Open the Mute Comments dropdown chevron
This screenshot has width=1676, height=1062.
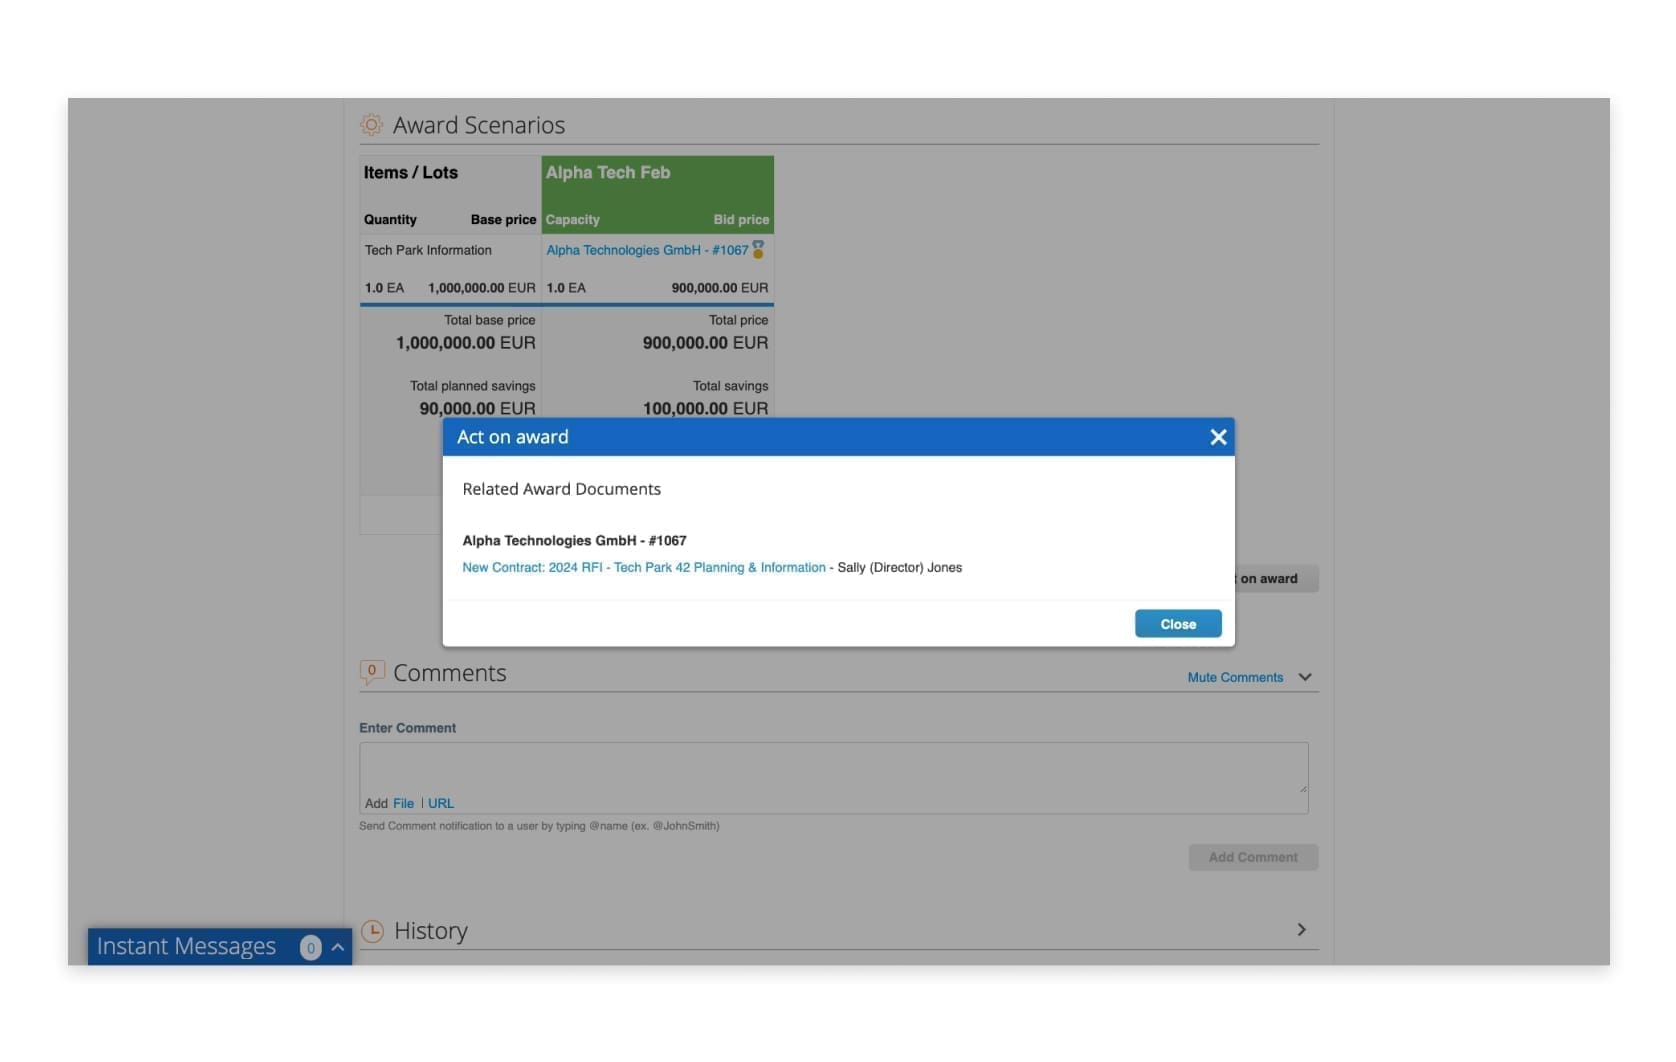[x=1304, y=677]
